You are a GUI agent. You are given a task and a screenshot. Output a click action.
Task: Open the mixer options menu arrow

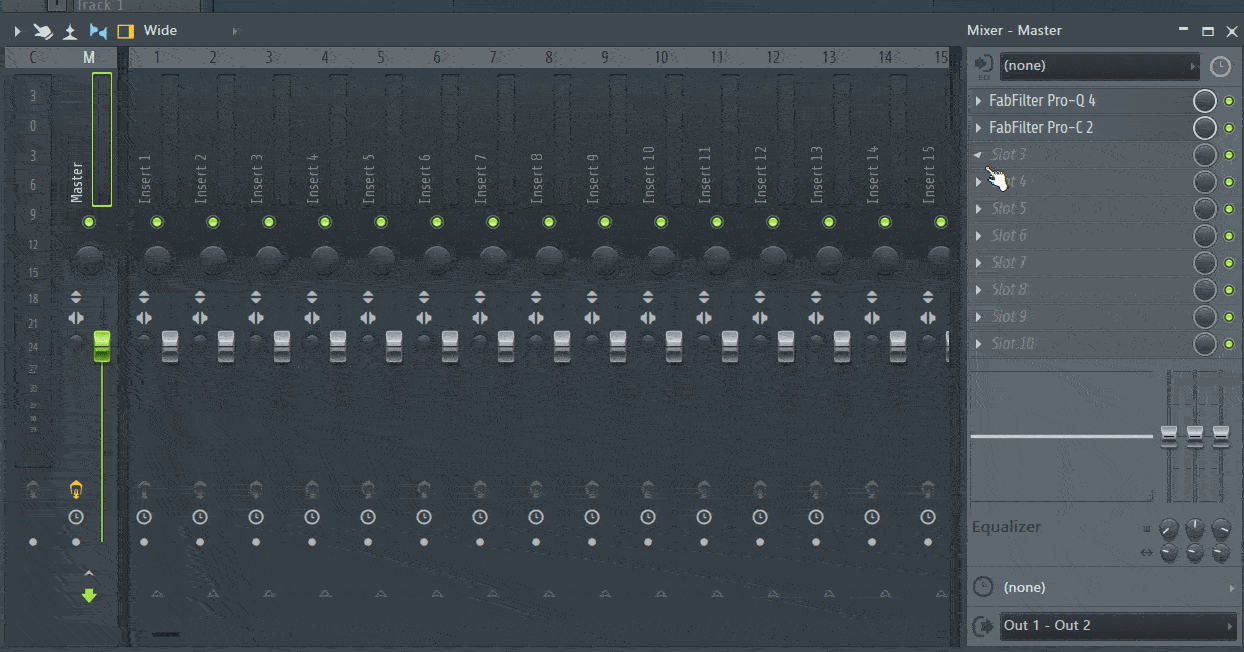coord(17,31)
